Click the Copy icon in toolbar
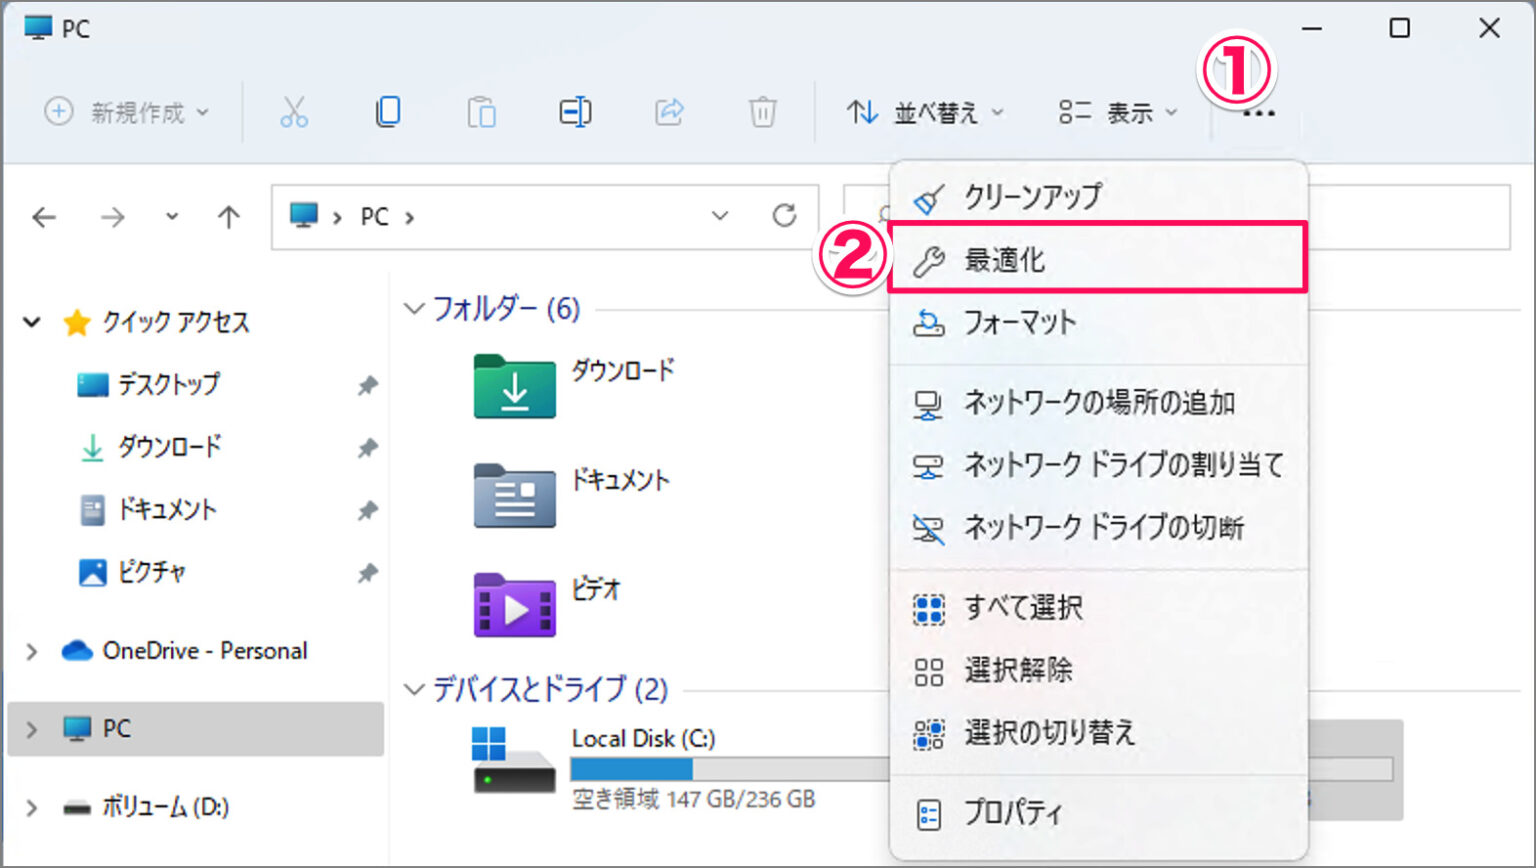Viewport: 1536px width, 868px height. 388,111
